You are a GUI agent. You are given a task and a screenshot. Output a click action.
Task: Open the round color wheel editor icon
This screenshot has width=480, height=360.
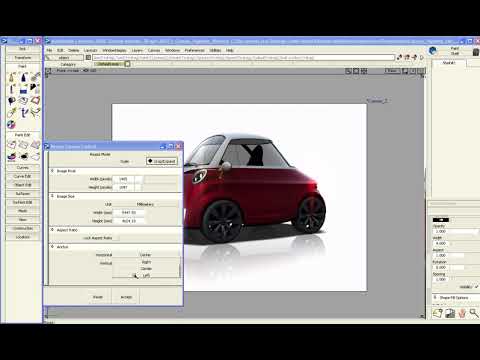[x=11, y=124]
